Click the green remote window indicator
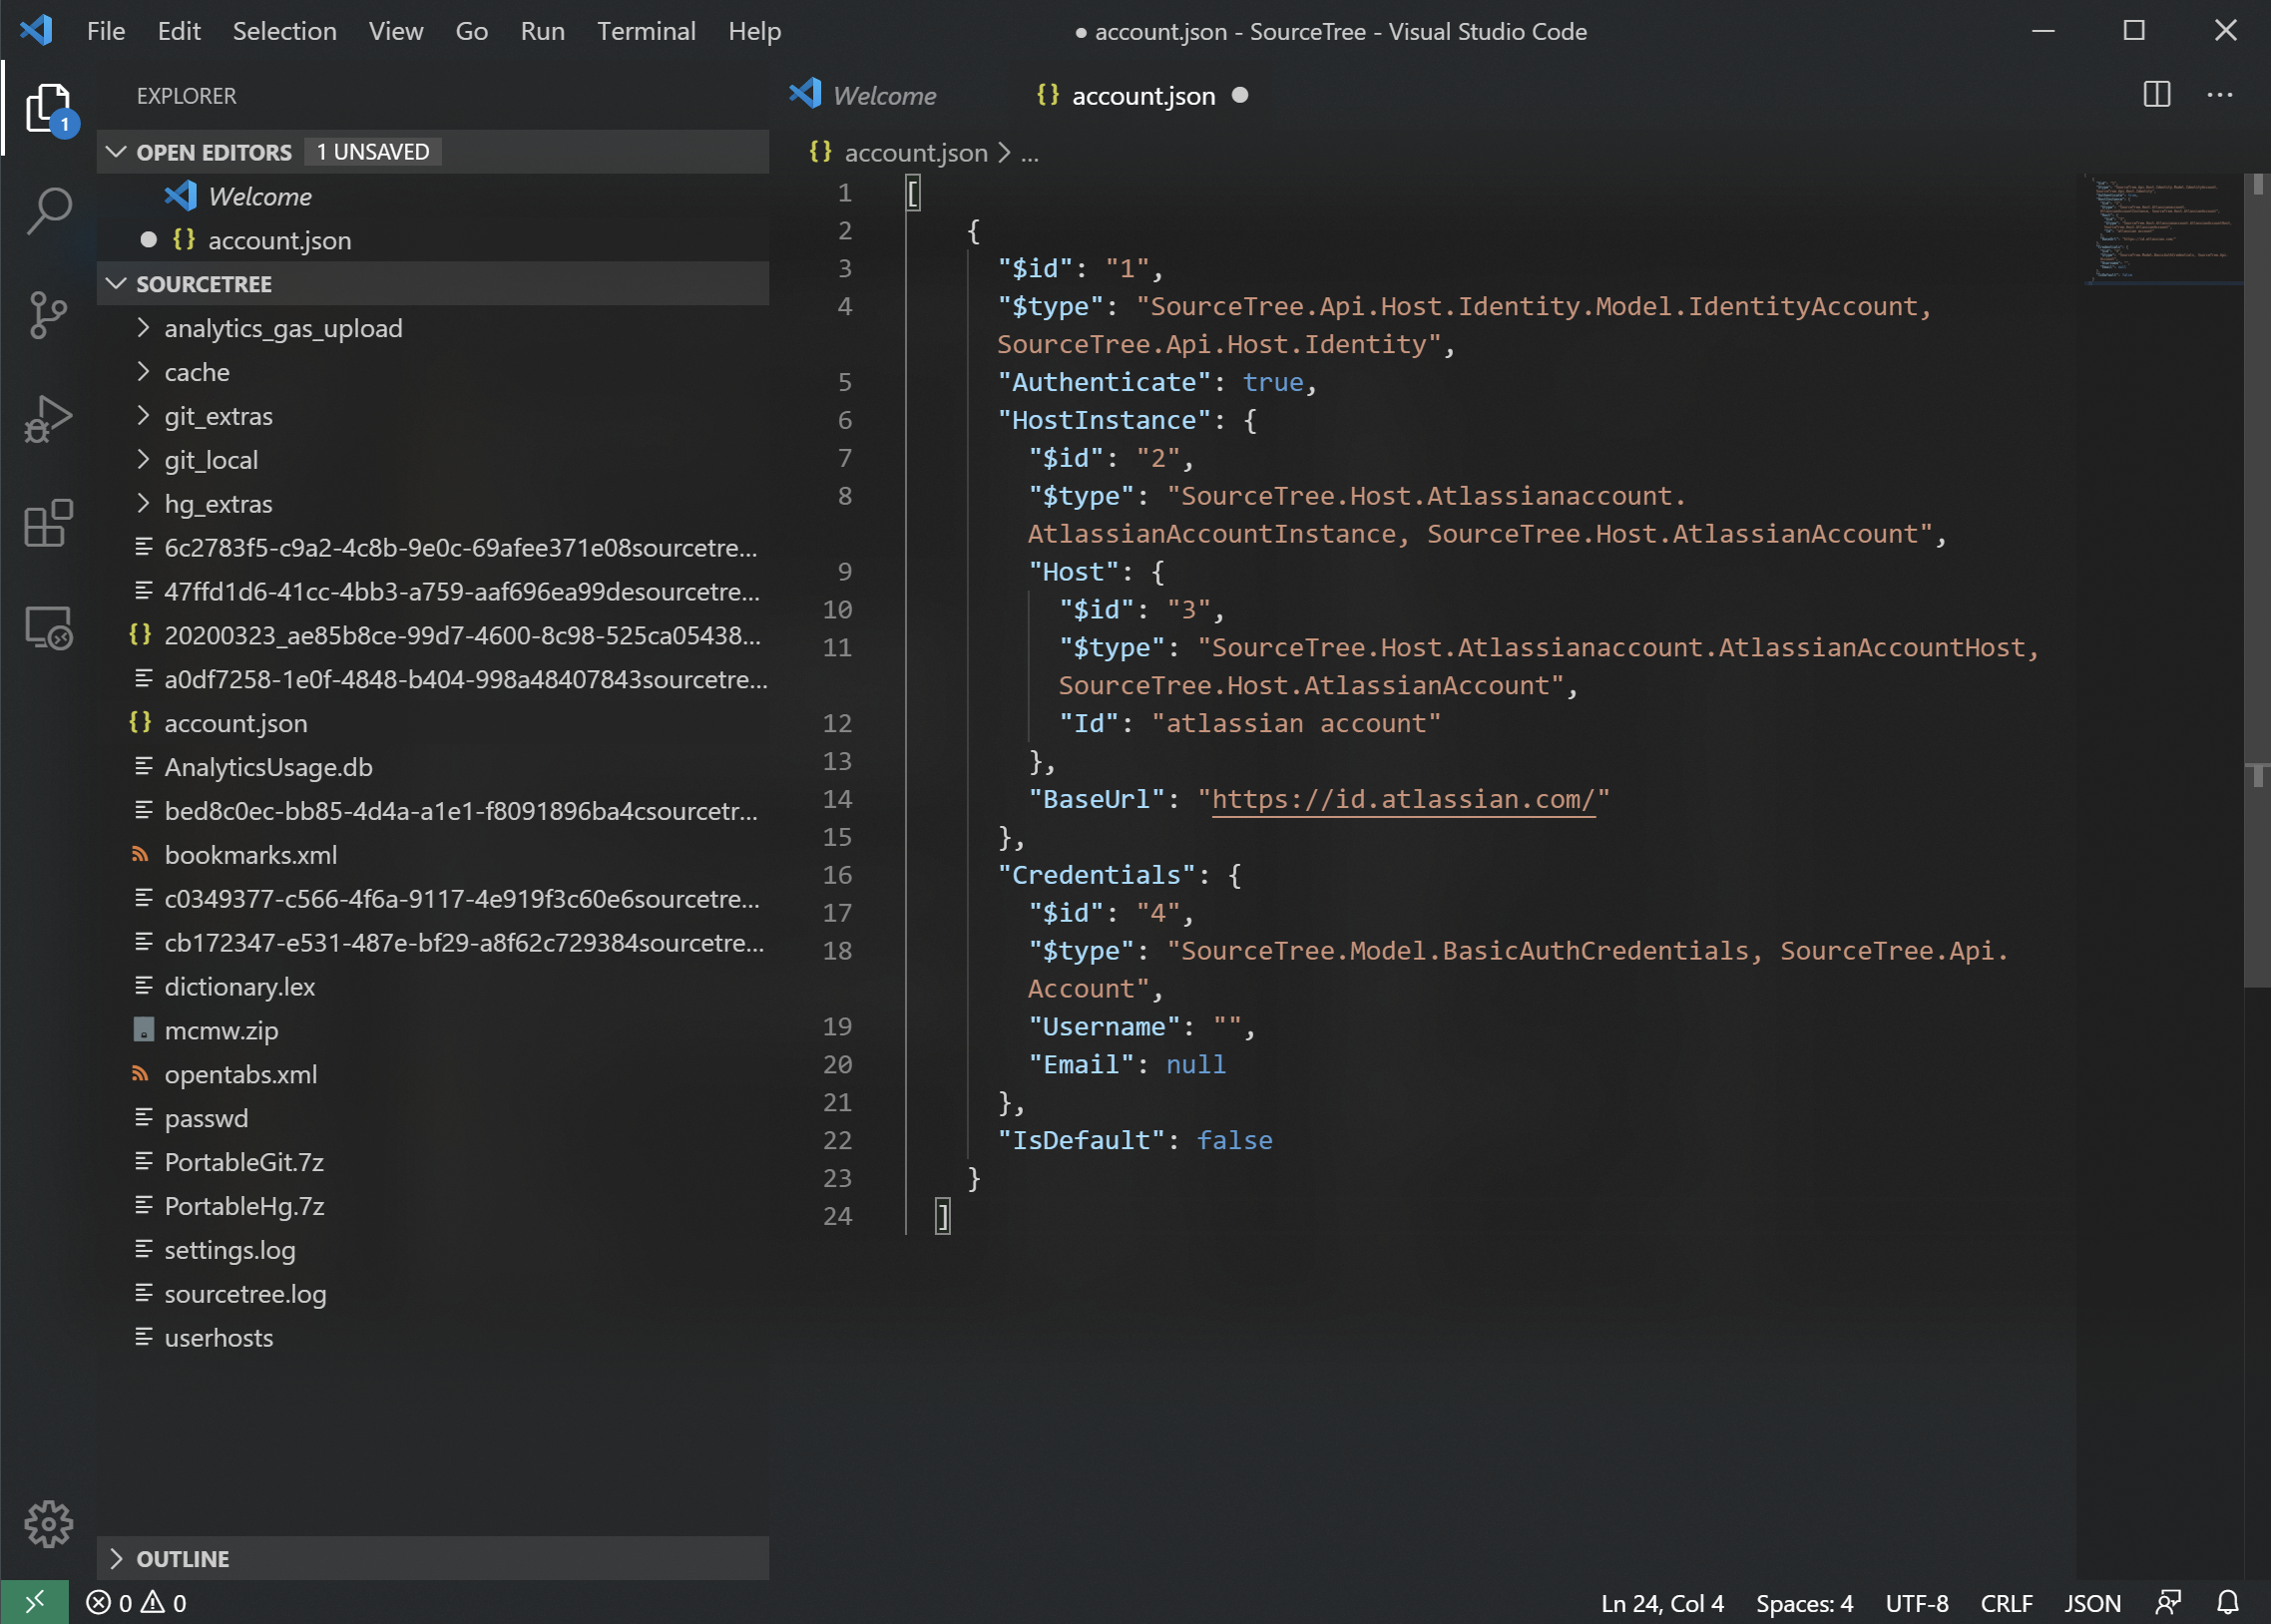Screen dimensions: 2271x1624 (x=34, y=1603)
